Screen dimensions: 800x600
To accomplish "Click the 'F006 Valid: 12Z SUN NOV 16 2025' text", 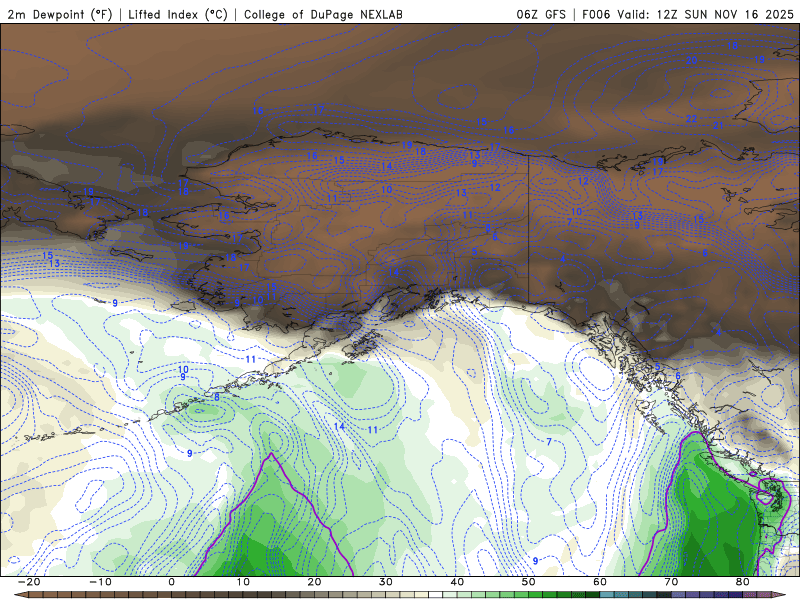I will pyautogui.click(x=688, y=14).
